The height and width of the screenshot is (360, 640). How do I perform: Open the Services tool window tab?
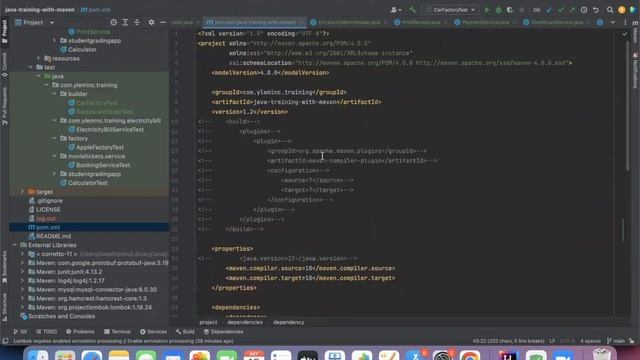(153, 331)
